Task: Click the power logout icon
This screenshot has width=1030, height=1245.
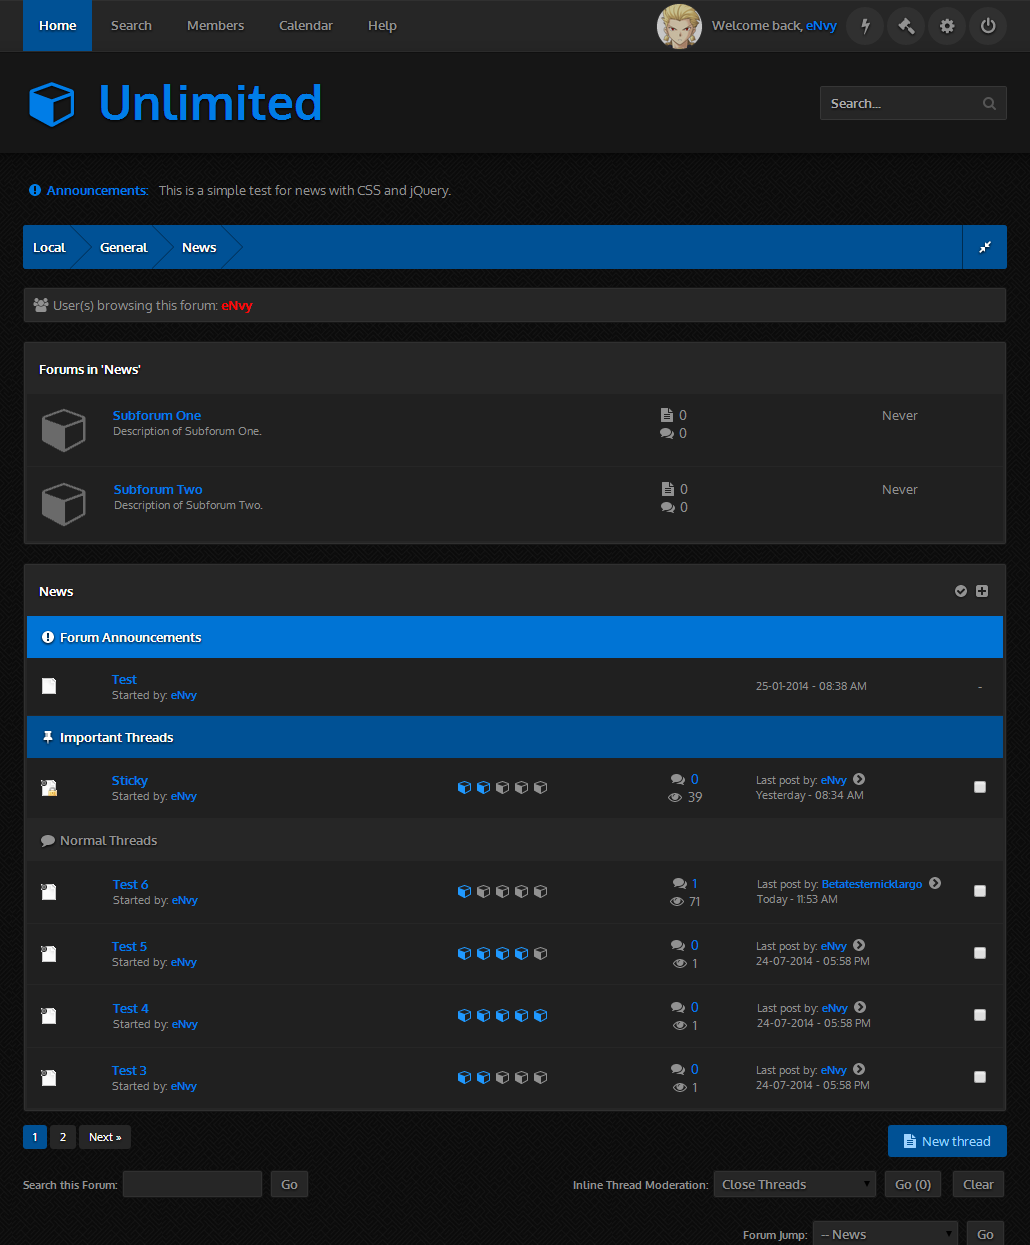Action: 988,26
